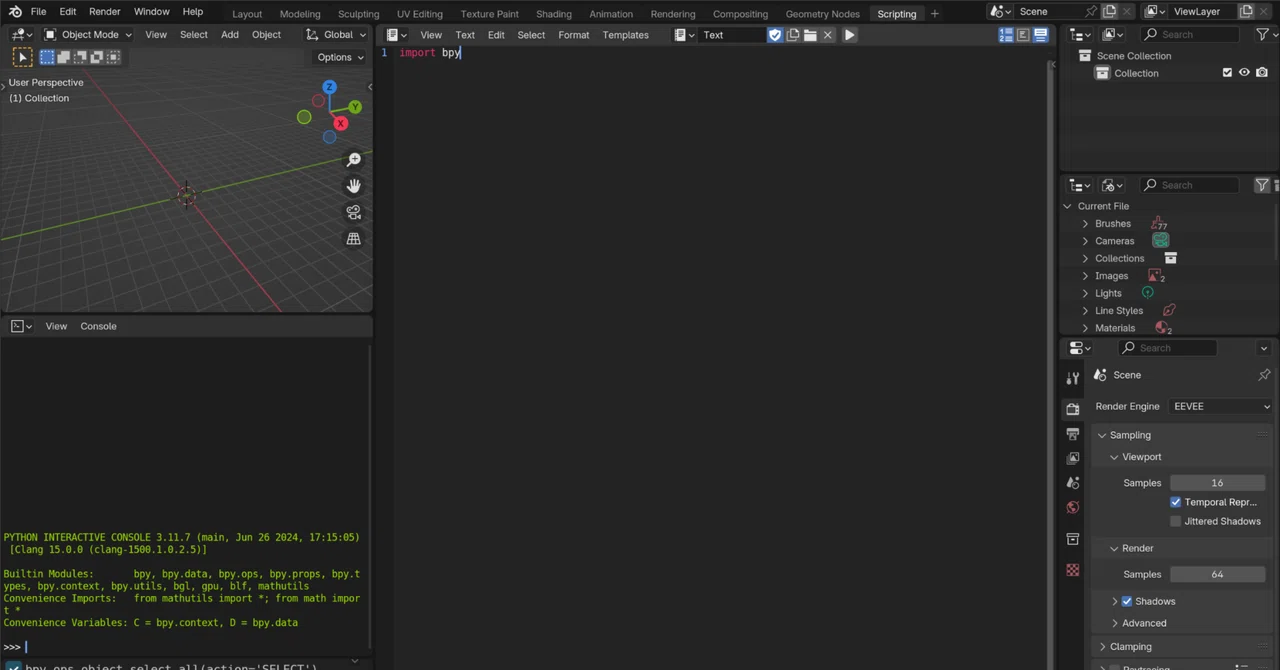Expand Cameras in data browser
The height and width of the screenshot is (670, 1280).
1085,241
